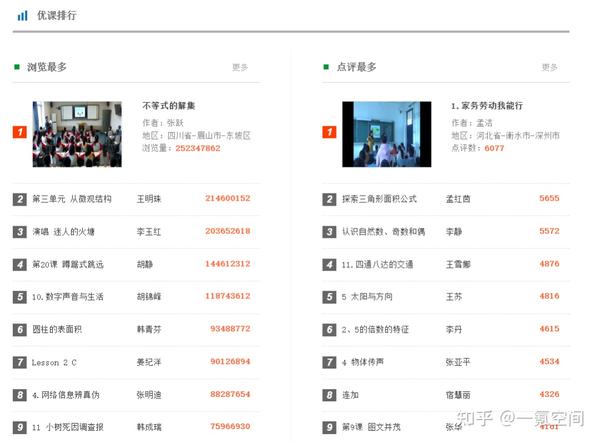Click rank 6 badge beside 圆柱的表面积
600x443 pixels.
click(x=20, y=329)
